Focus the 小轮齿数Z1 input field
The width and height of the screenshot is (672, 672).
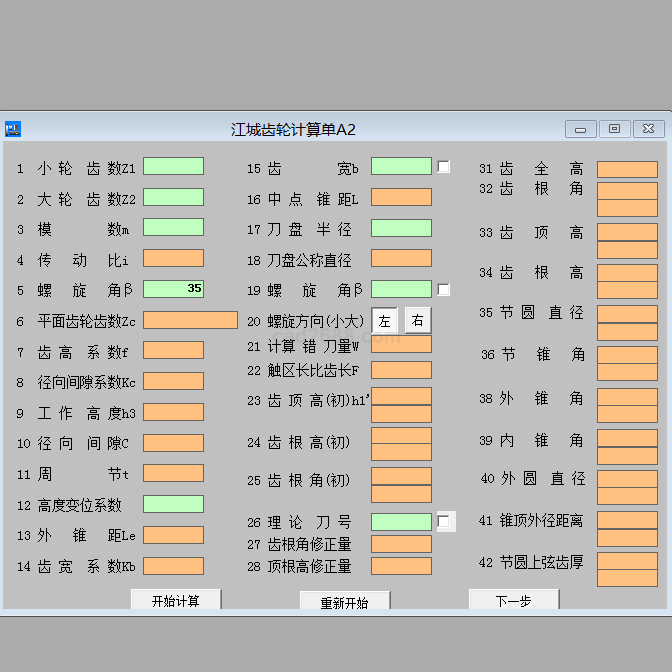pyautogui.click(x=173, y=166)
